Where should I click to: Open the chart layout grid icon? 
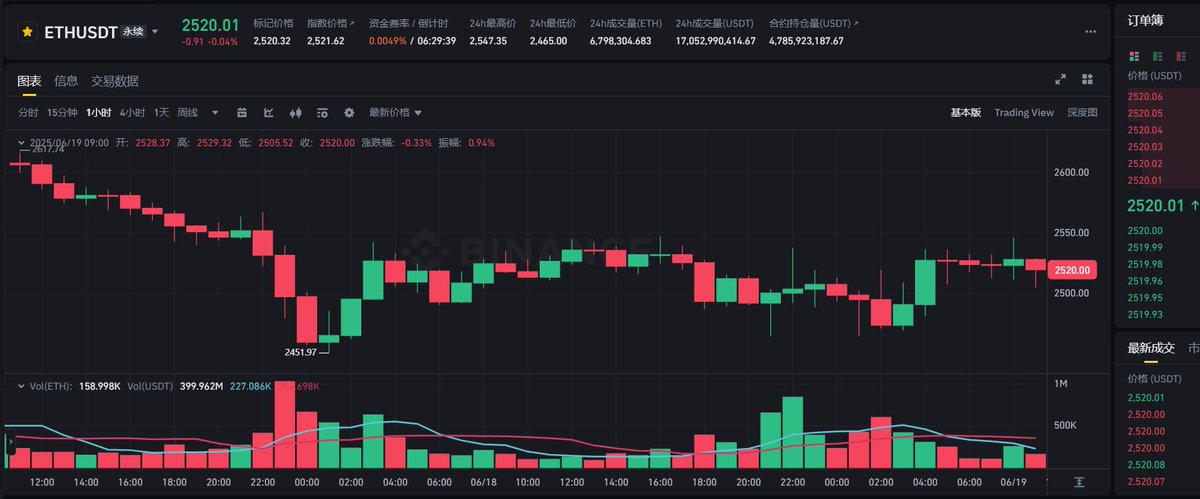click(1088, 80)
